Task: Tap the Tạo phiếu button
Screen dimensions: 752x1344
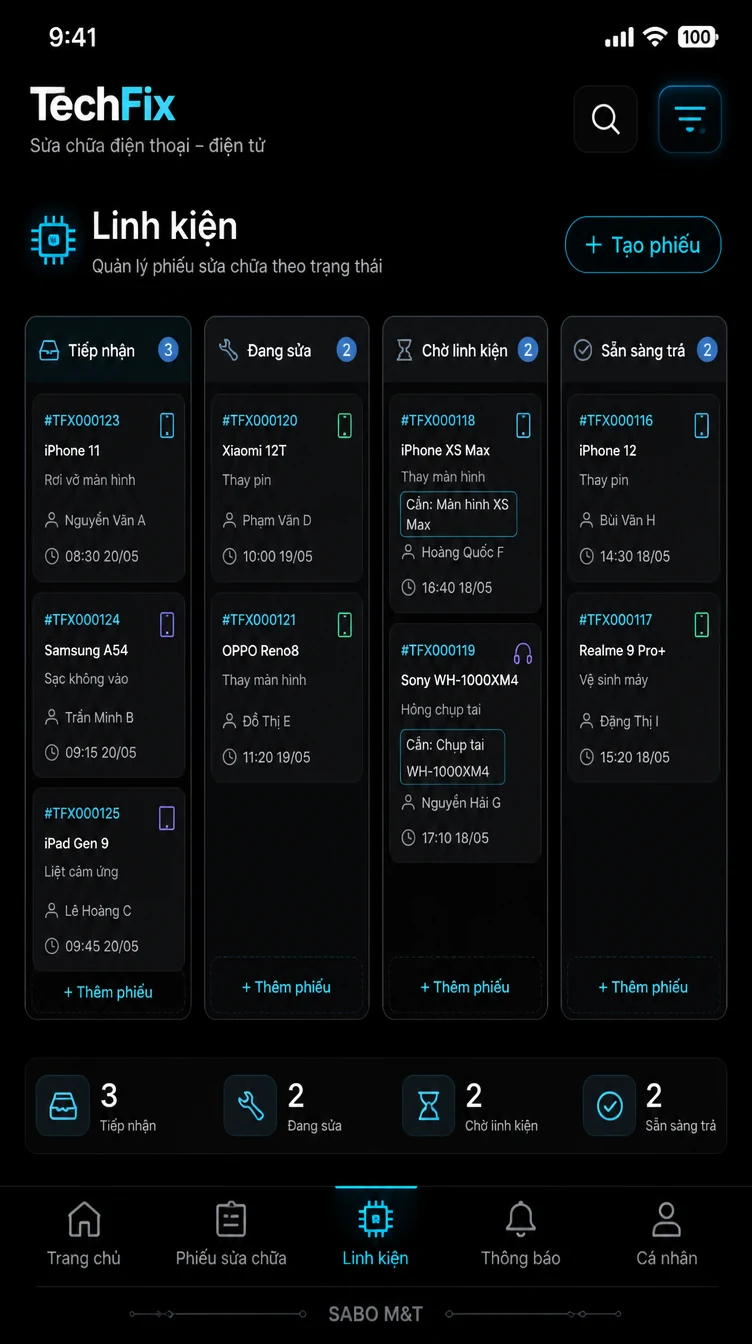Action: (643, 245)
